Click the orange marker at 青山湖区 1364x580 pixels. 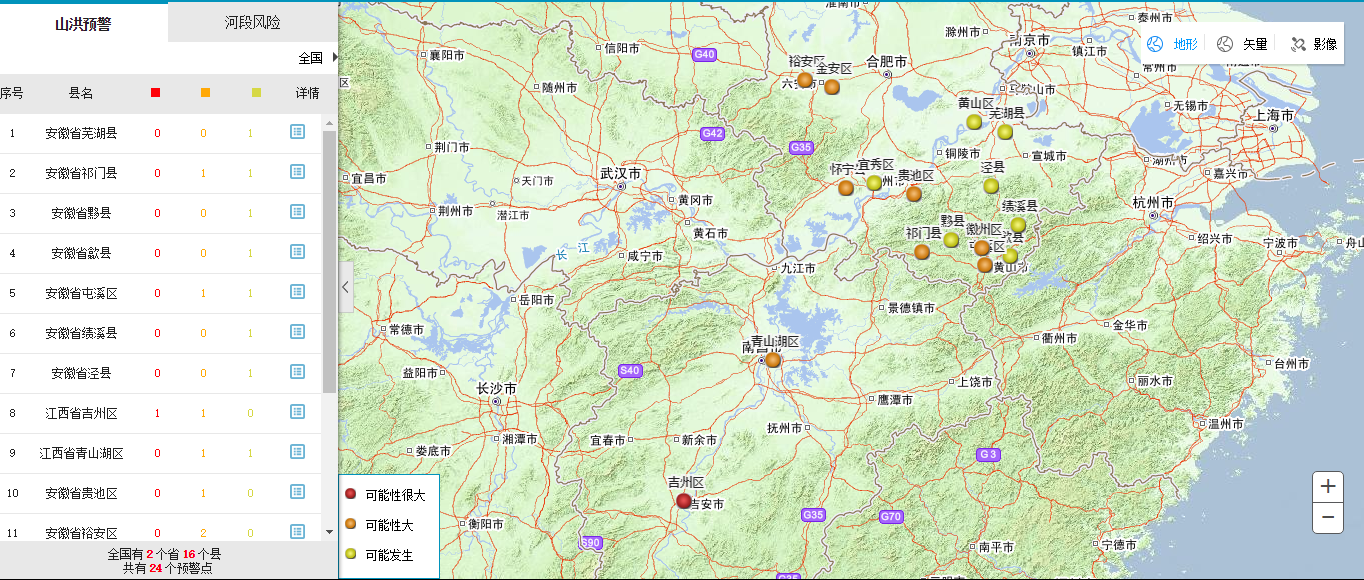pyautogui.click(x=773, y=360)
